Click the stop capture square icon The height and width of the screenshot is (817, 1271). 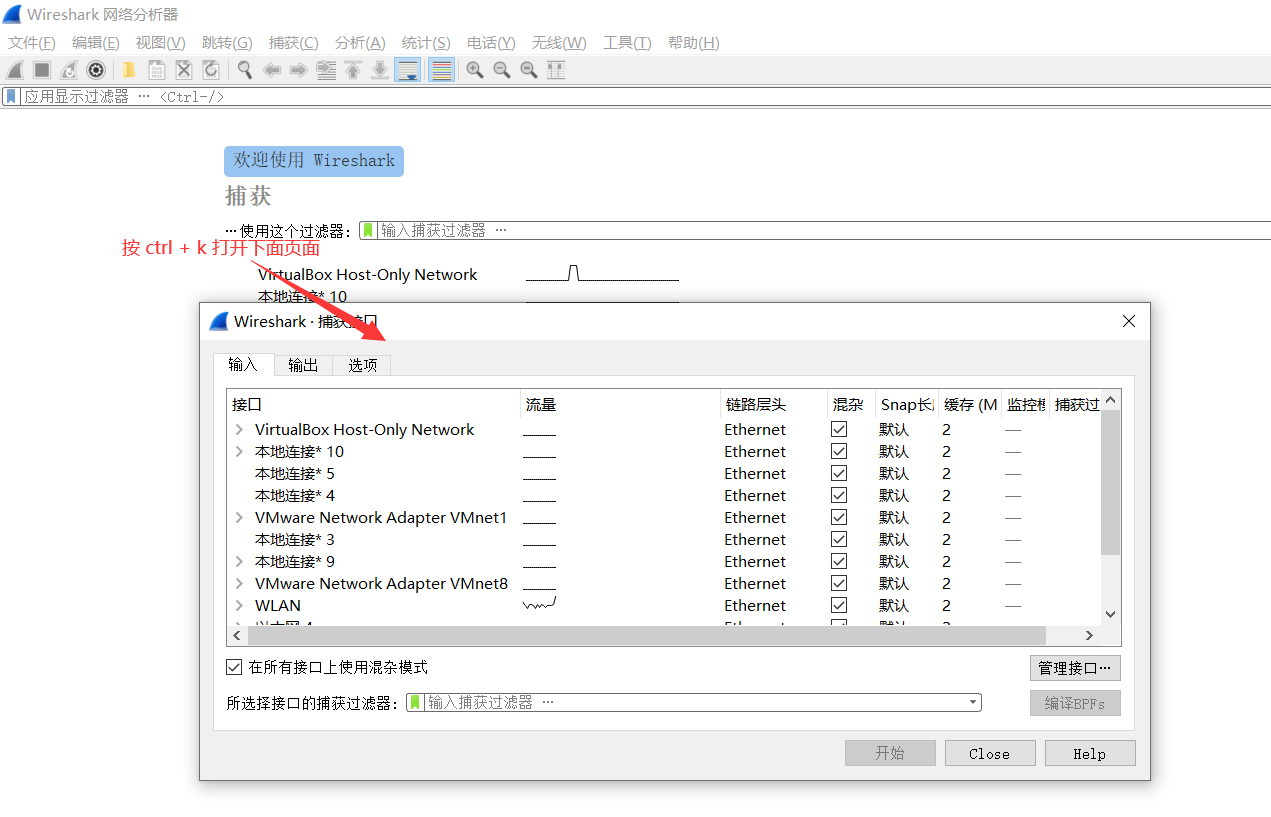coord(42,70)
